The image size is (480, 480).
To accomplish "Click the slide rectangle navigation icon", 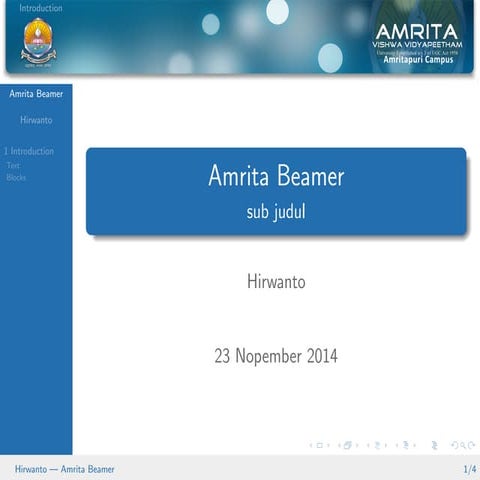I will [319, 445].
